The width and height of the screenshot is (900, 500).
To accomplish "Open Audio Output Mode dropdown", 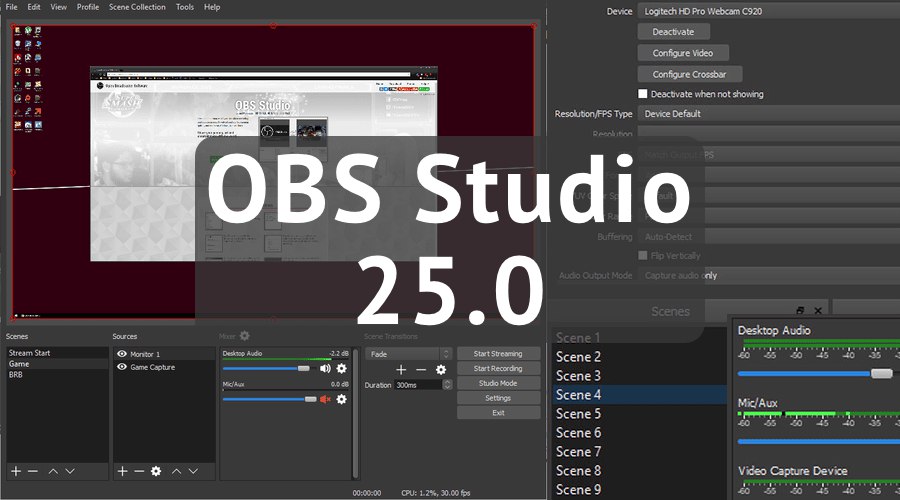I will [x=769, y=276].
